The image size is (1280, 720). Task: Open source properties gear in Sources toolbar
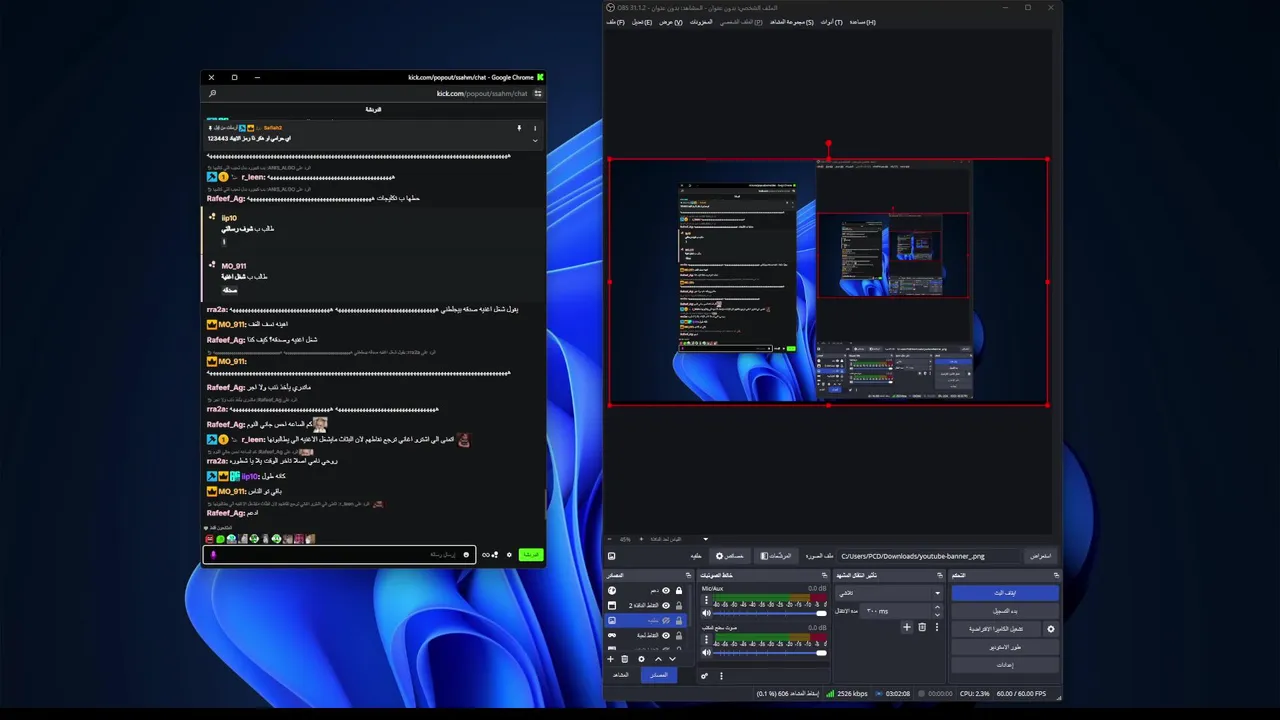[x=641, y=659]
